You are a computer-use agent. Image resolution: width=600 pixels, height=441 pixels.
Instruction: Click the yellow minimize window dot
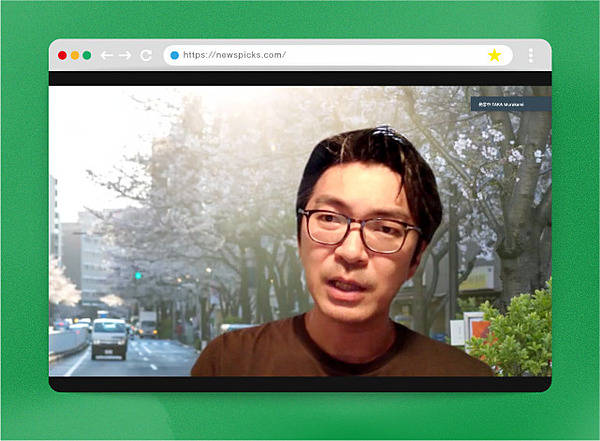[75, 55]
